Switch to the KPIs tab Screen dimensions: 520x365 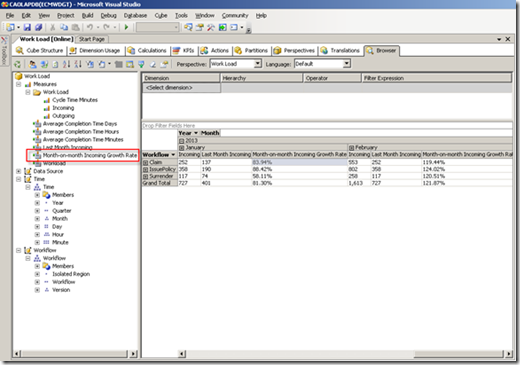click(x=184, y=51)
